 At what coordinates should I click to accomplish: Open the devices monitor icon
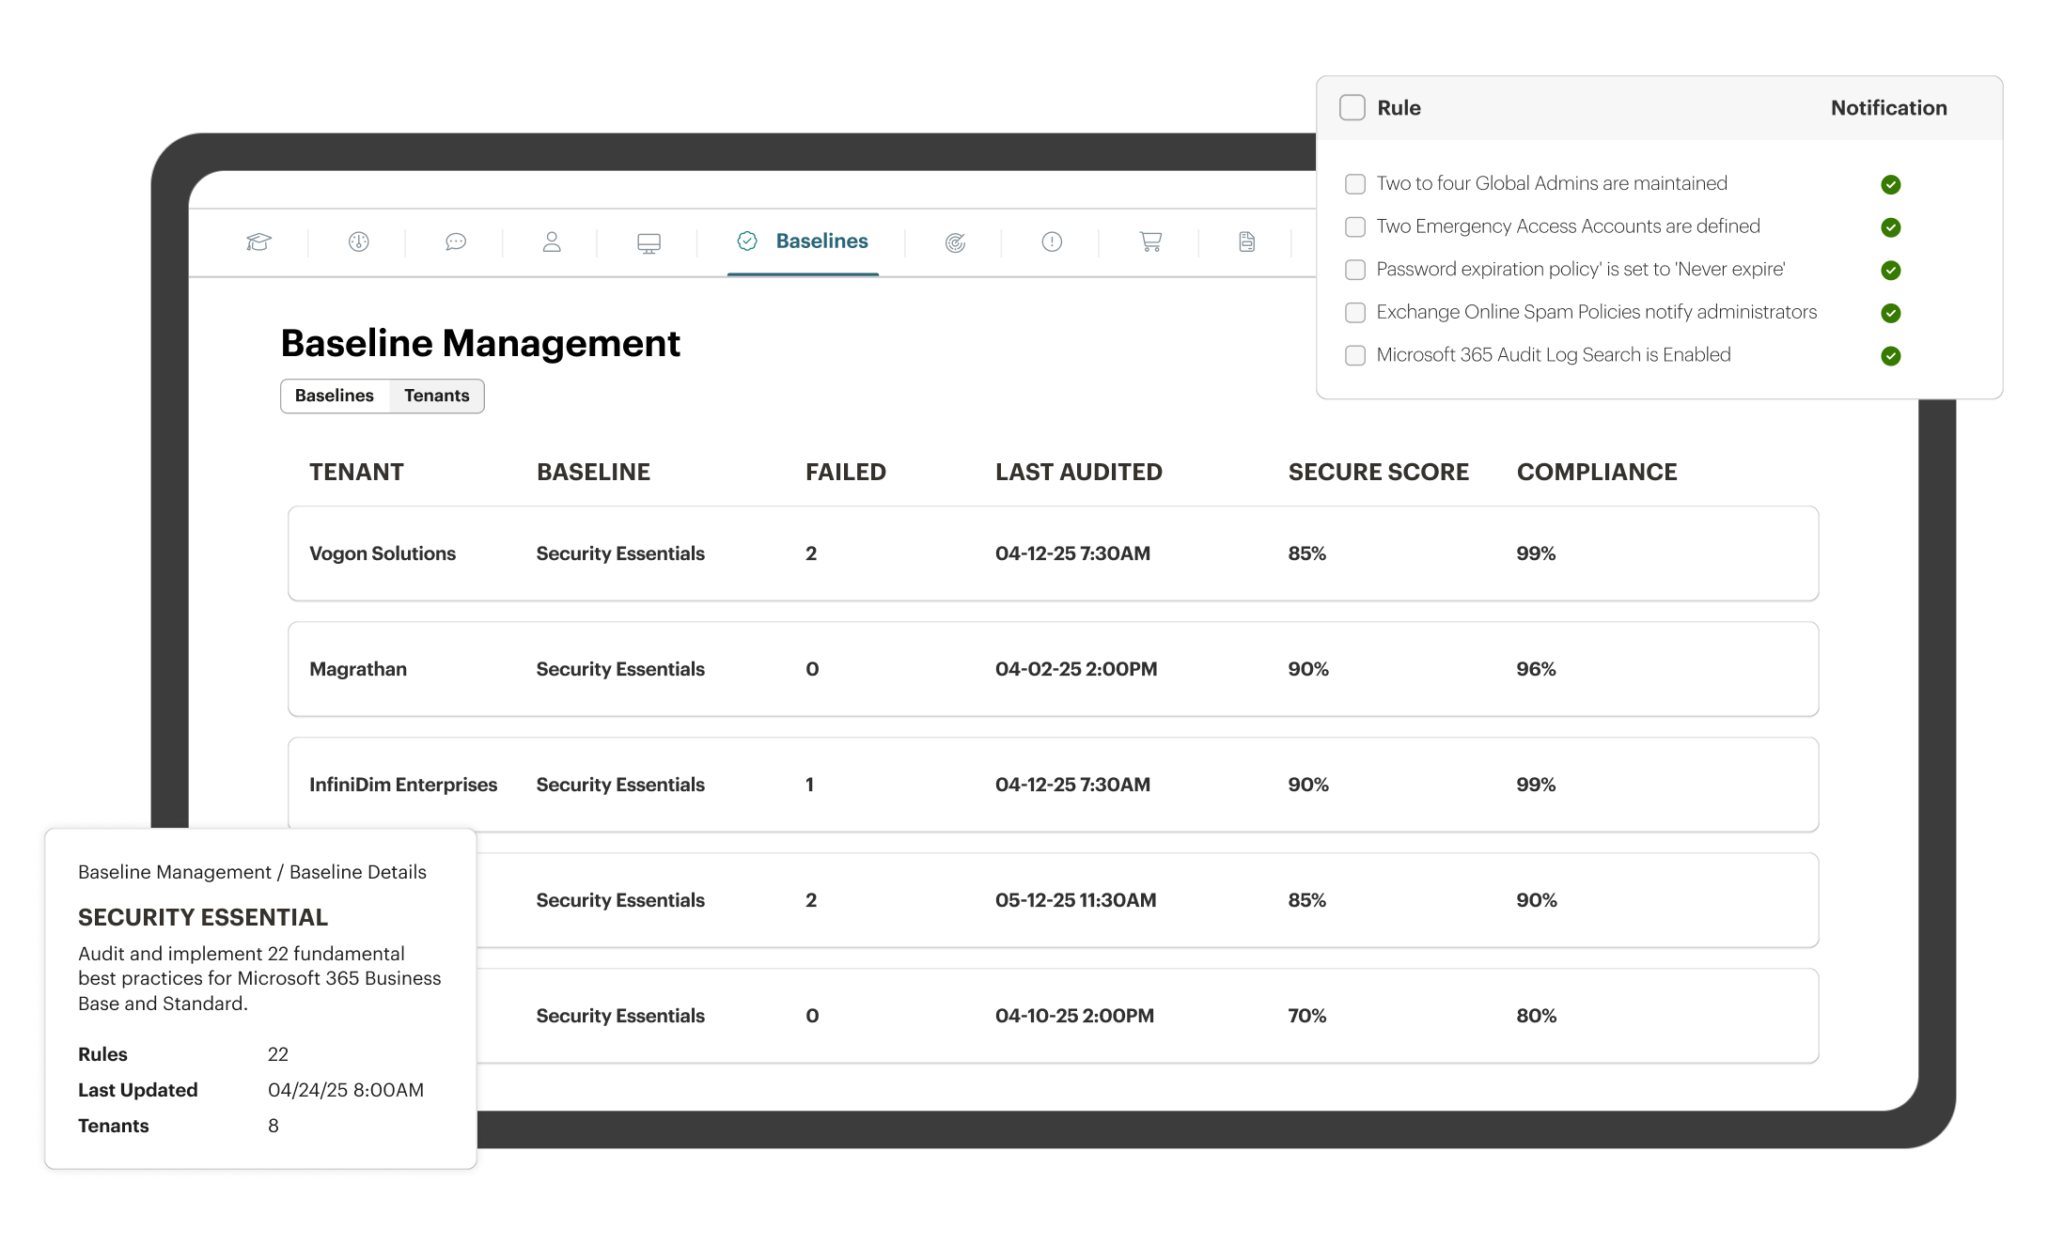649,242
